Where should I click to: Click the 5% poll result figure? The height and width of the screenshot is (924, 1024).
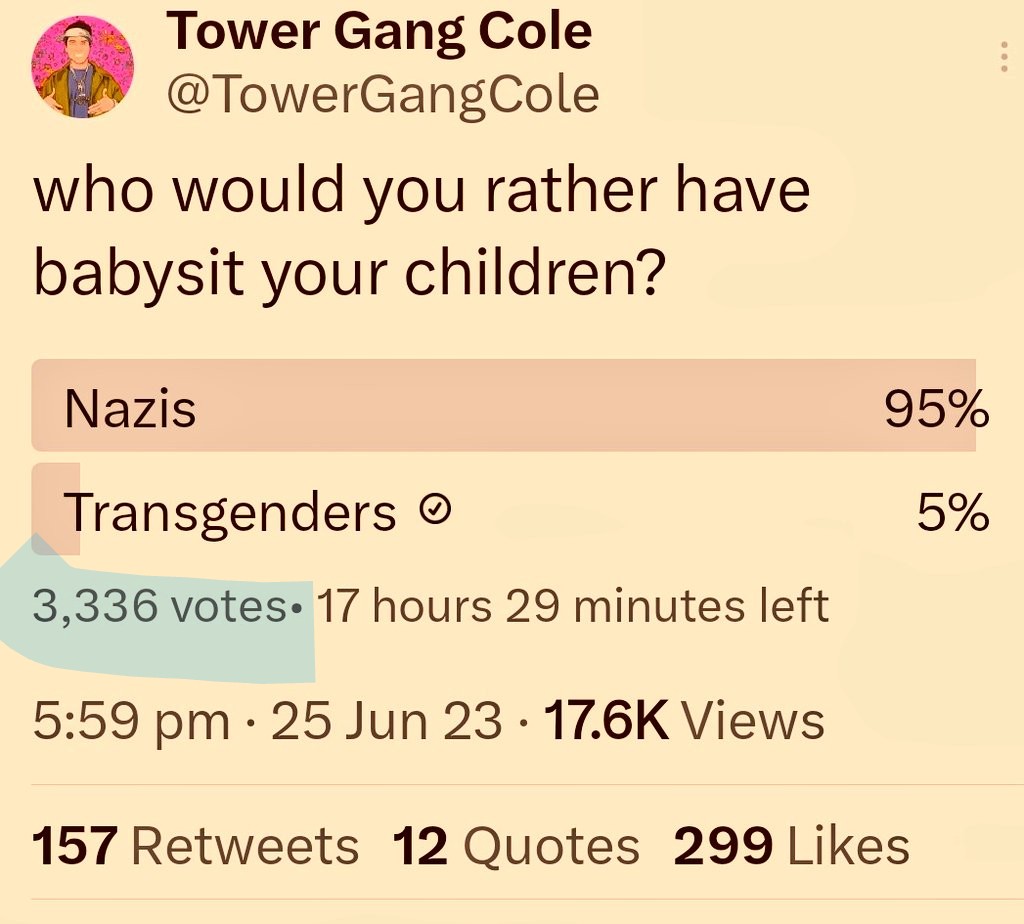953,514
